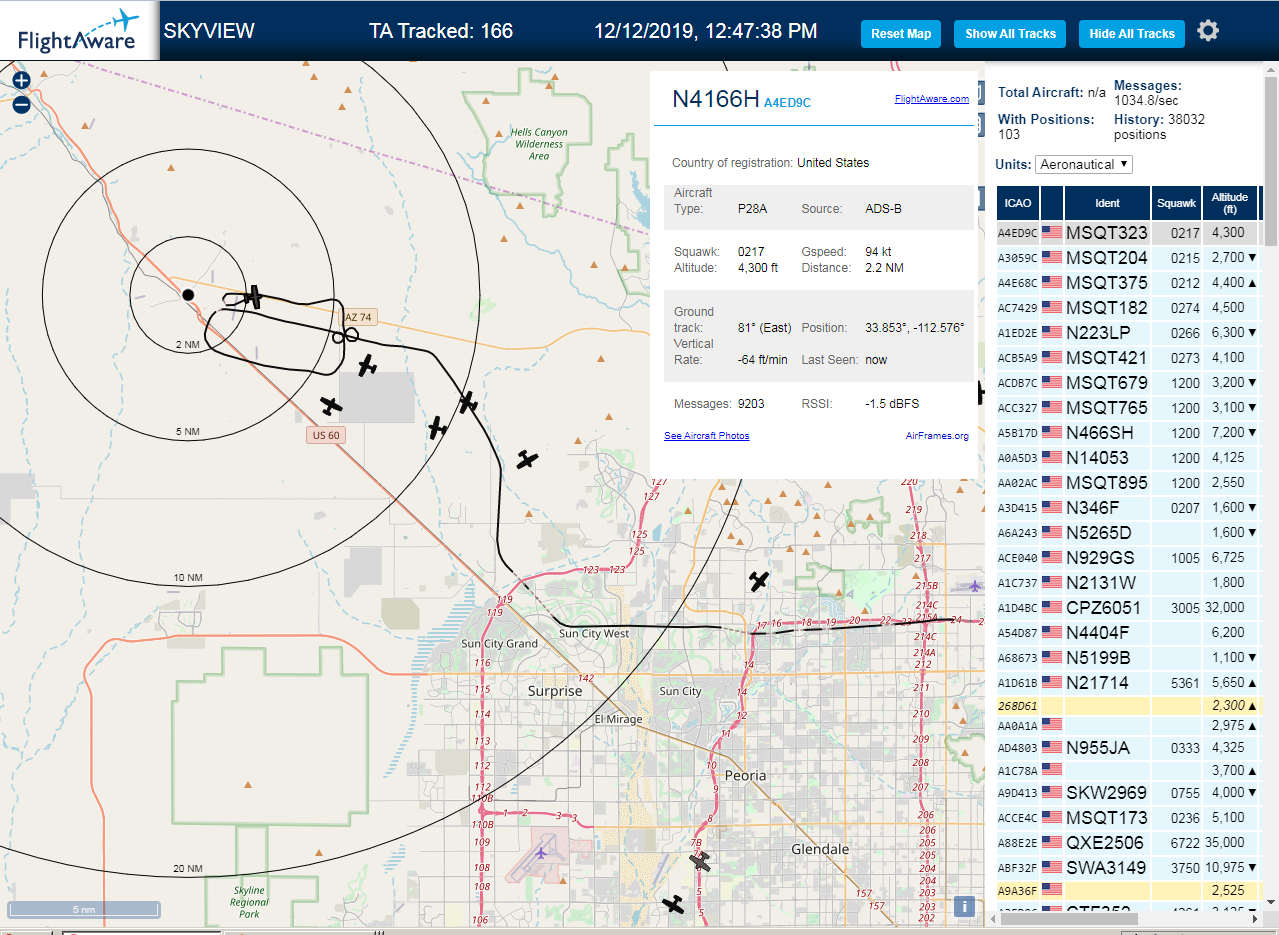
Task: Select the MSQT679 aircraft row
Action: click(1128, 383)
